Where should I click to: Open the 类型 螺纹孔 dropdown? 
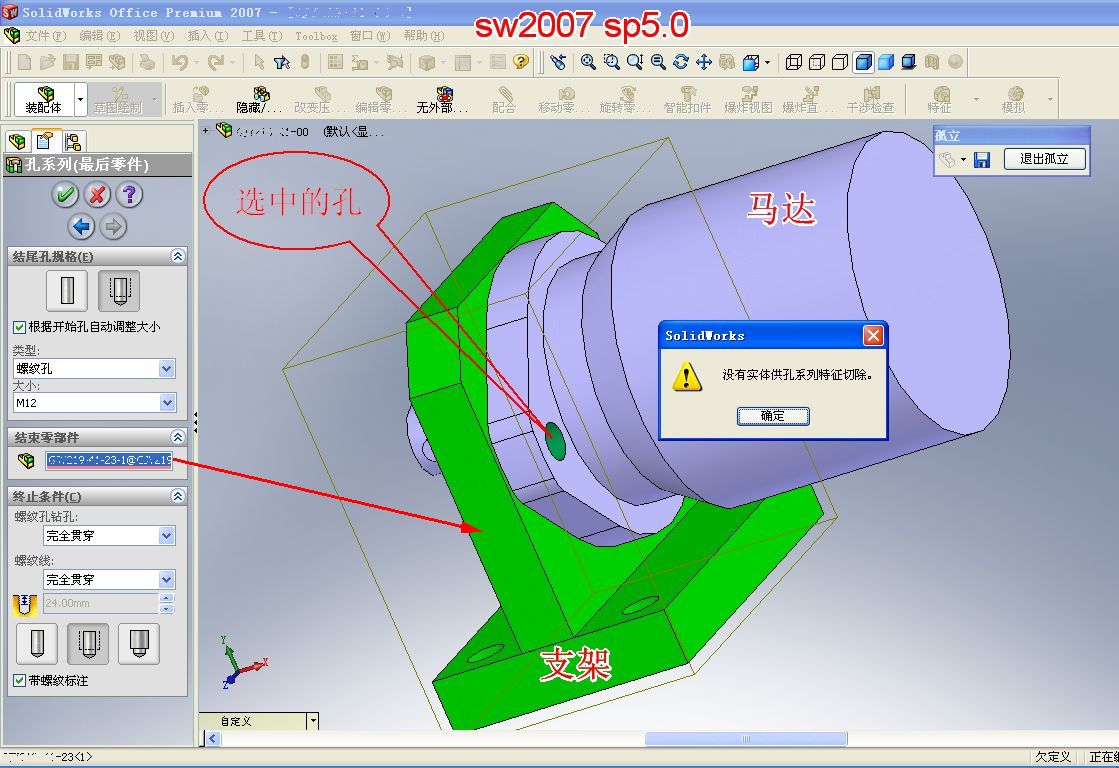166,368
